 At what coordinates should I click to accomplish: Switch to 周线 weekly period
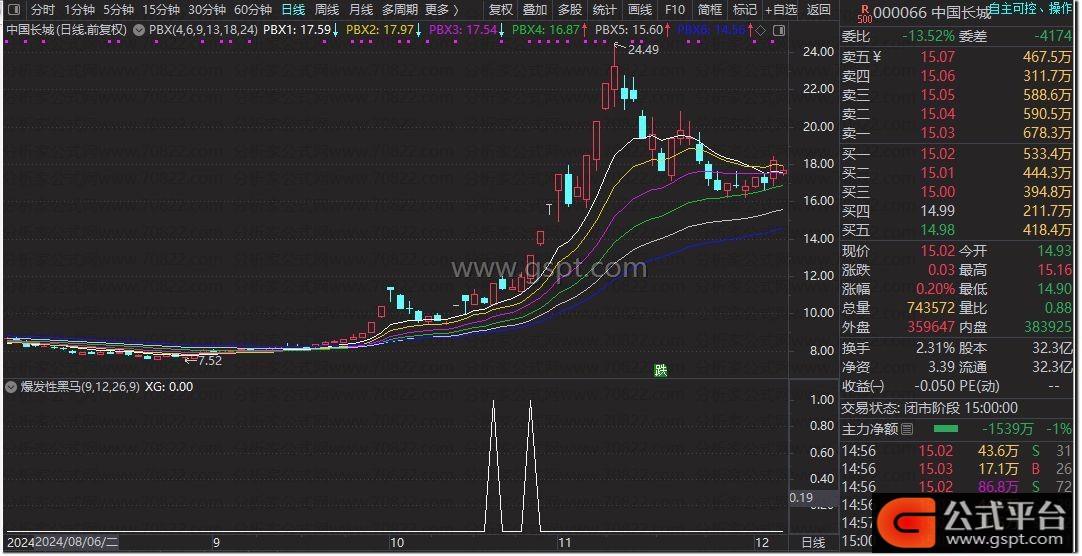tap(327, 10)
